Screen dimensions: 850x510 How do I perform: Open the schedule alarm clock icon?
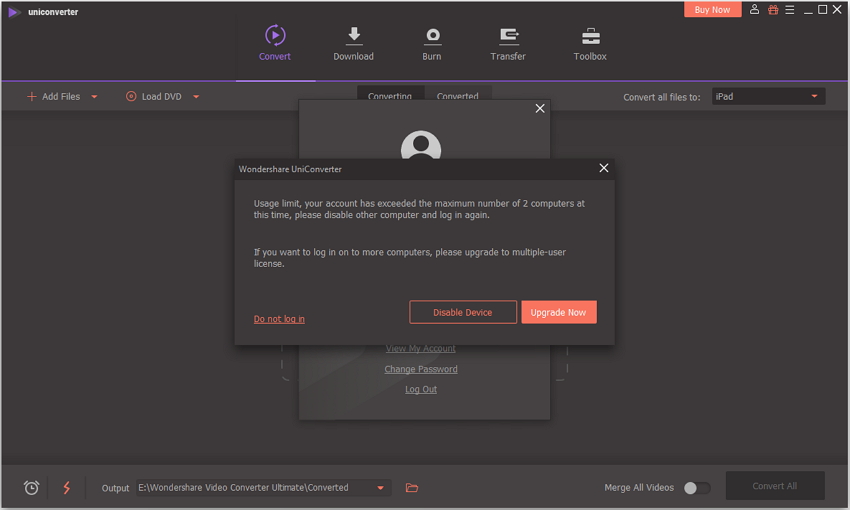pos(31,488)
